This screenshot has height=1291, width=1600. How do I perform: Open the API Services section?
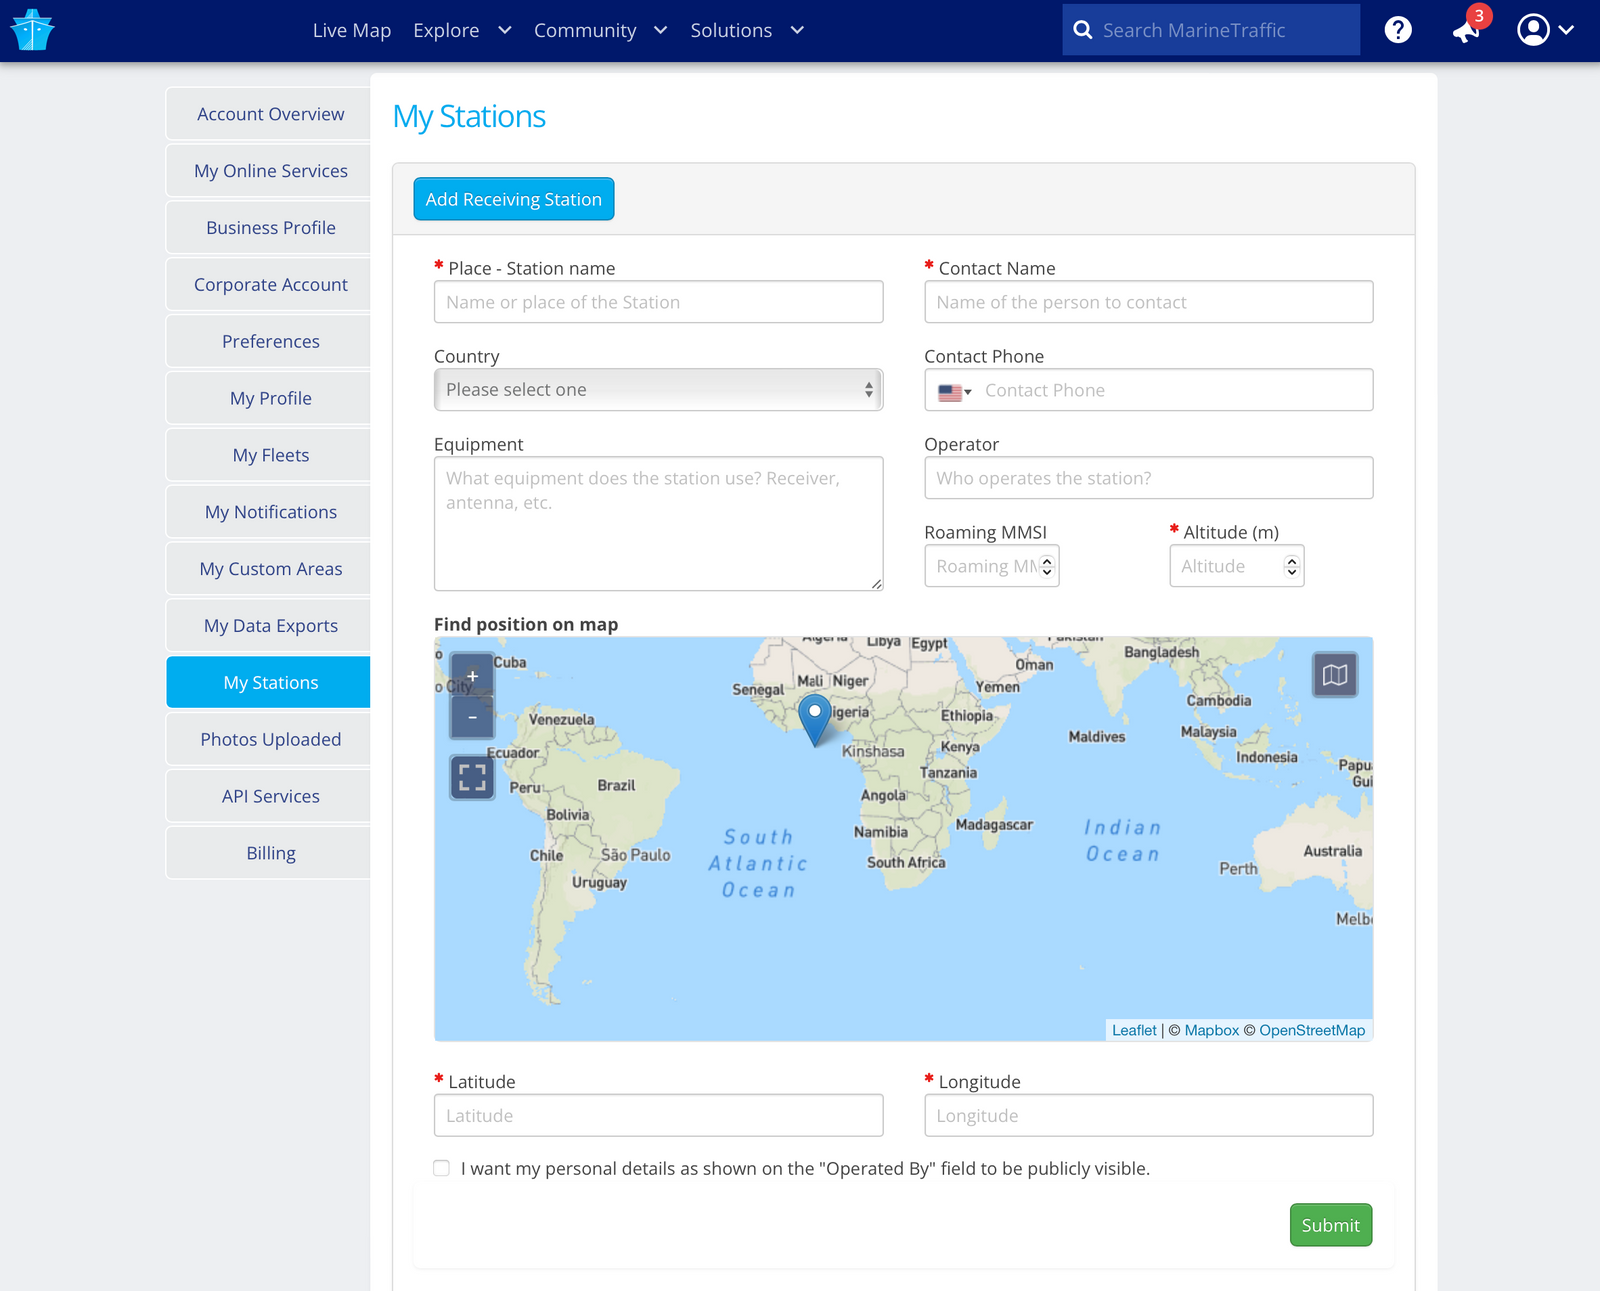coord(270,796)
